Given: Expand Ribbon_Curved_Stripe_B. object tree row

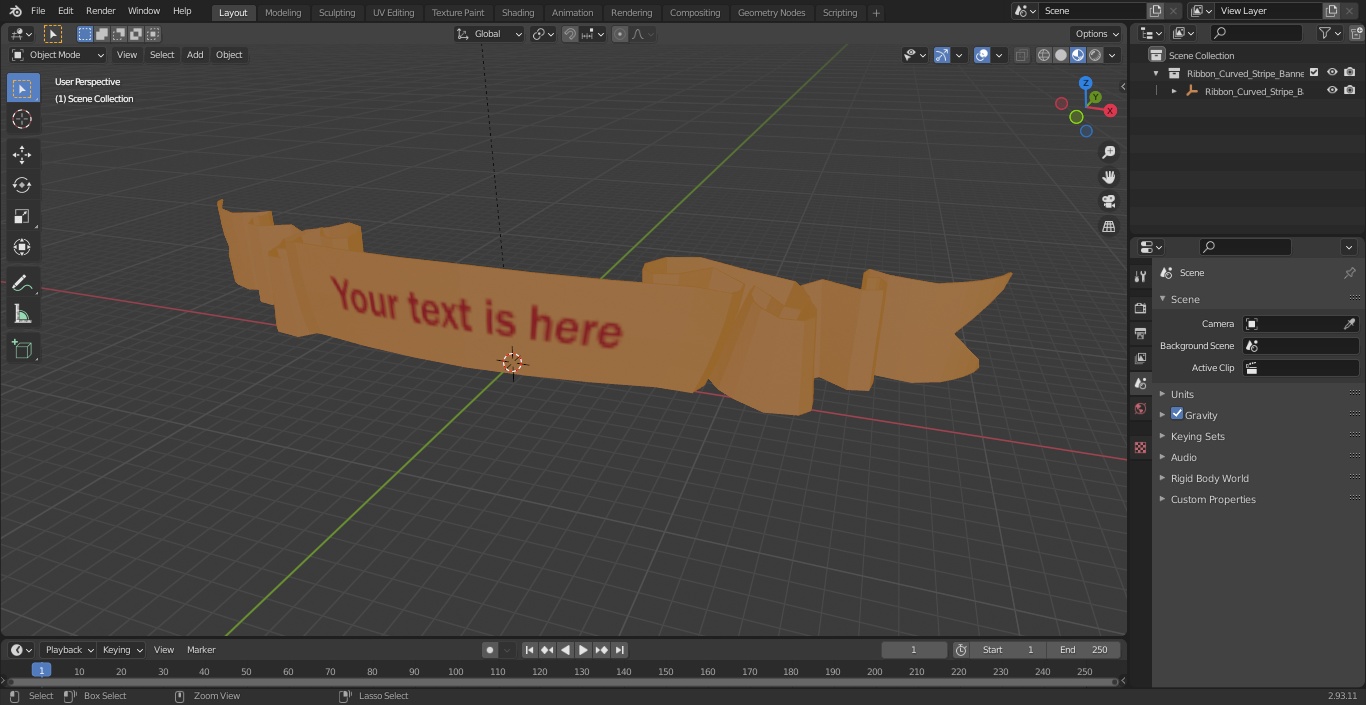Looking at the screenshot, I should [1174, 91].
